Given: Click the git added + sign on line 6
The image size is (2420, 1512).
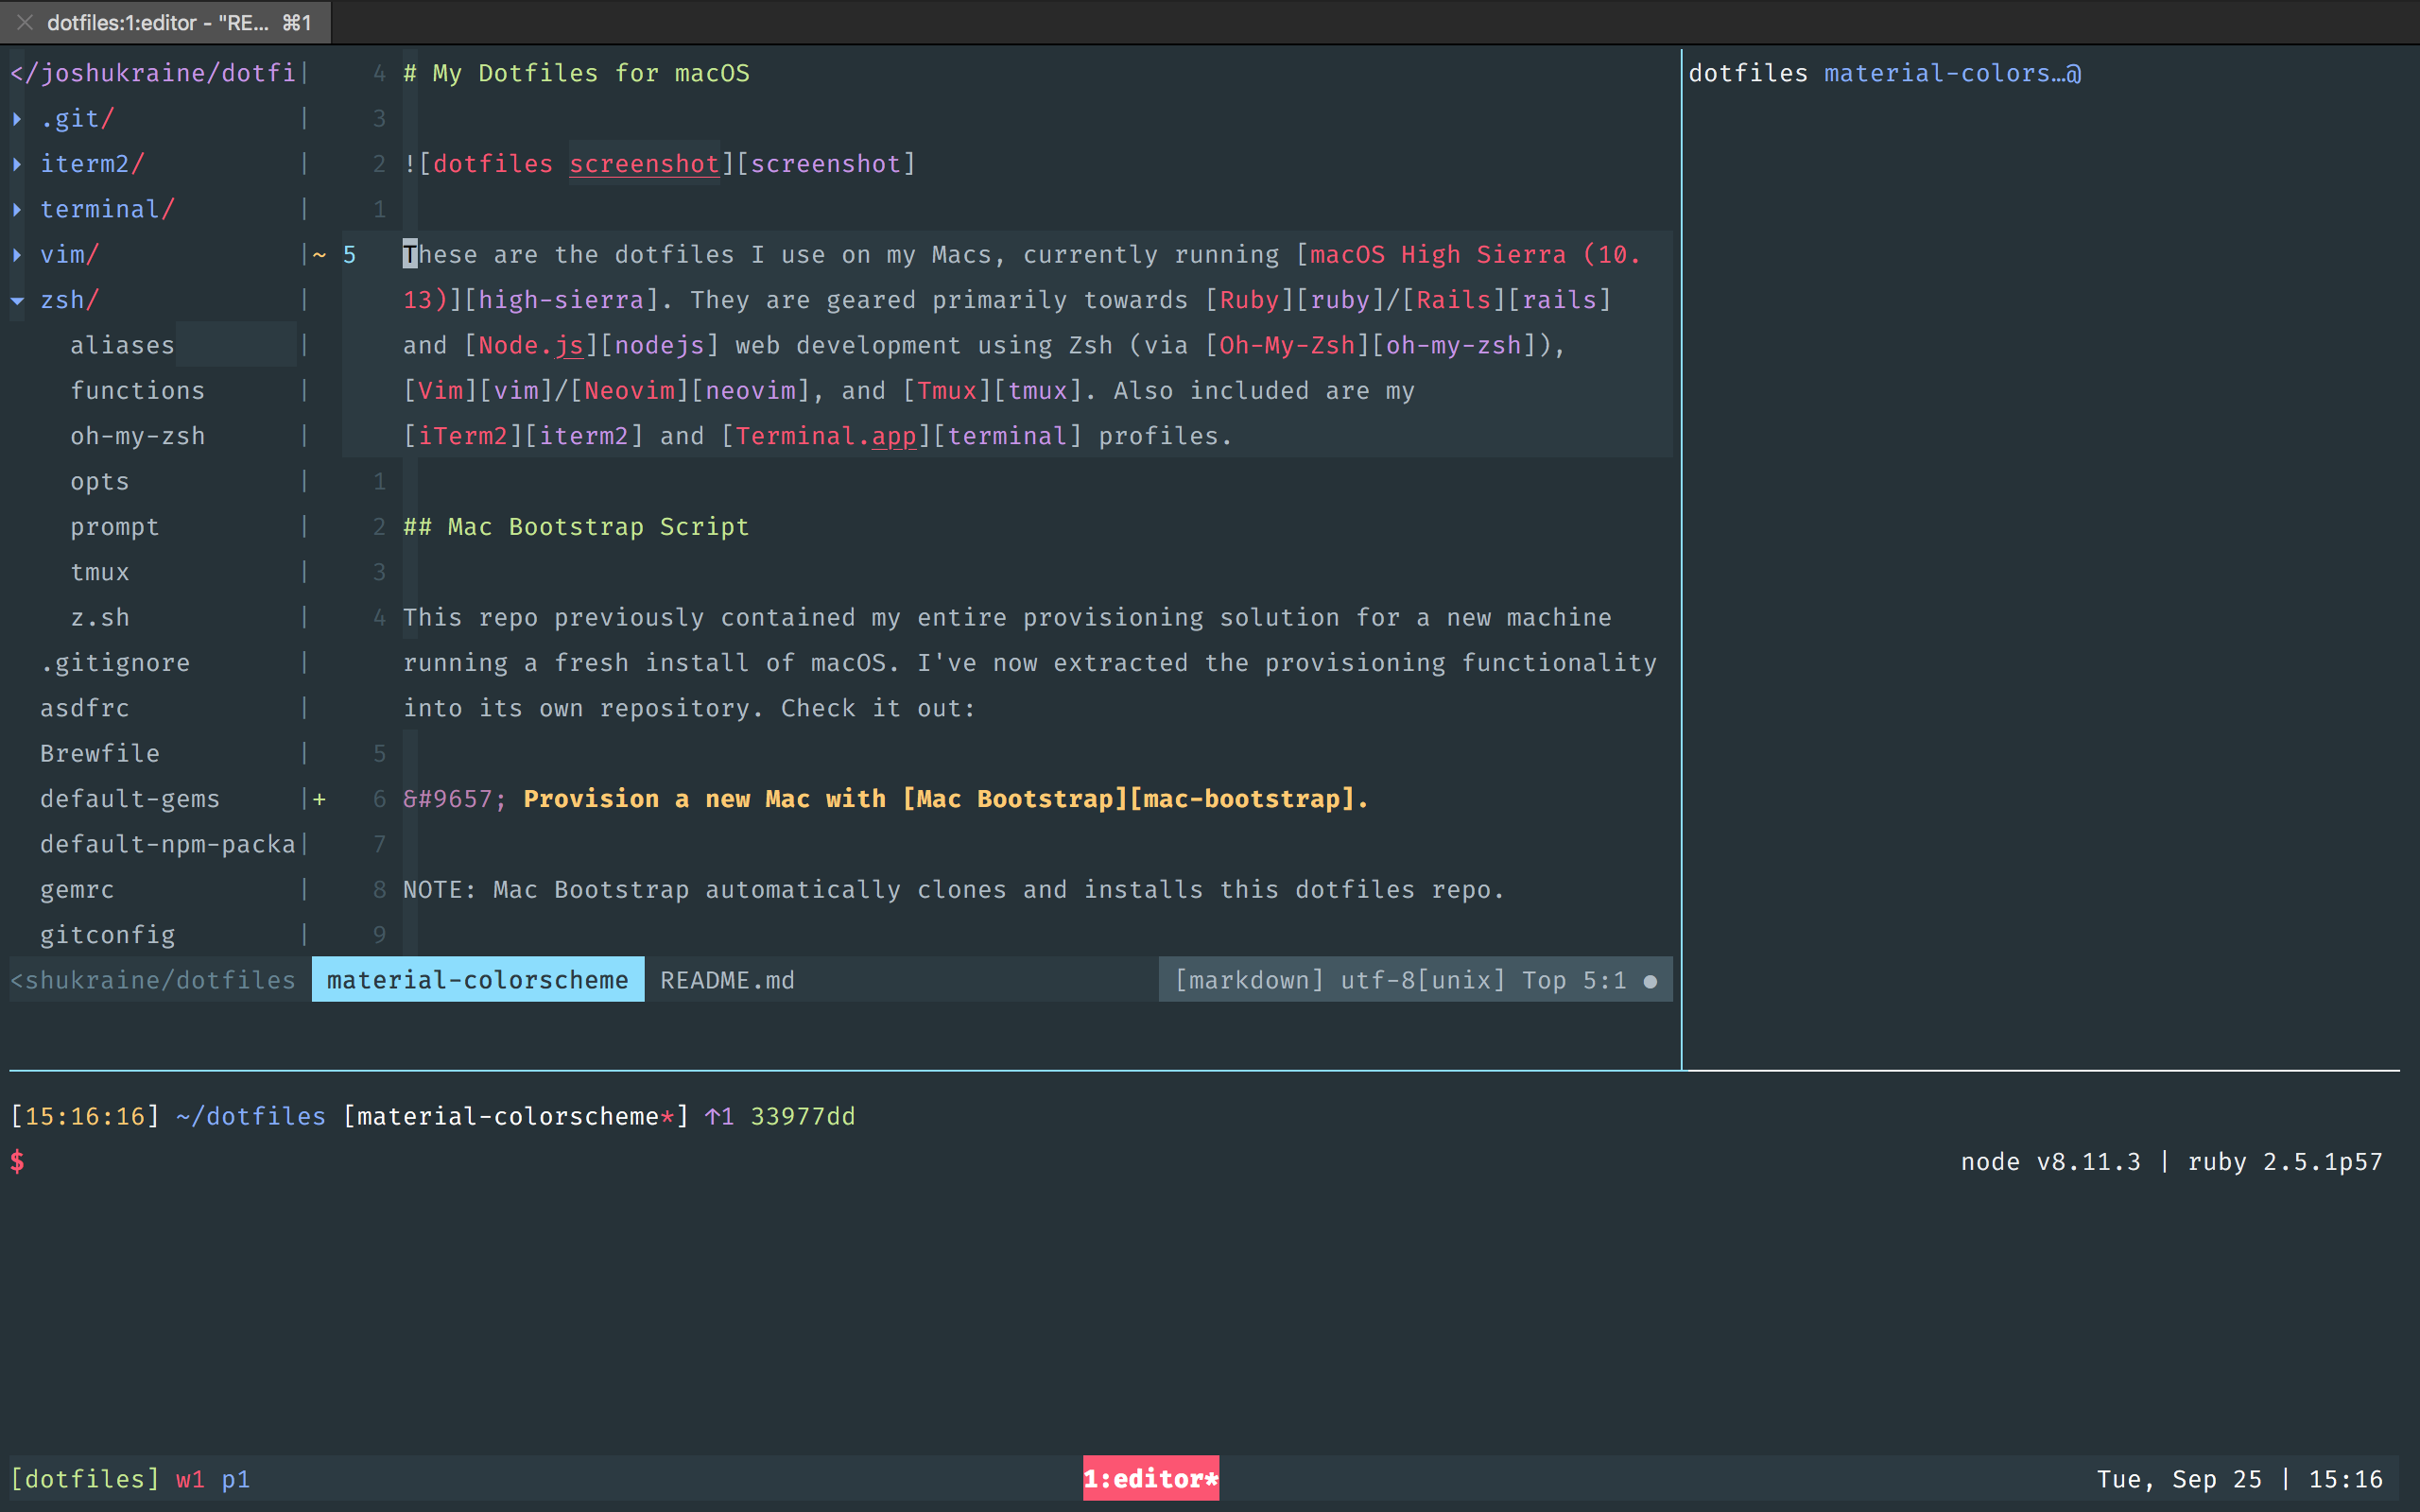Looking at the screenshot, I should click(319, 799).
